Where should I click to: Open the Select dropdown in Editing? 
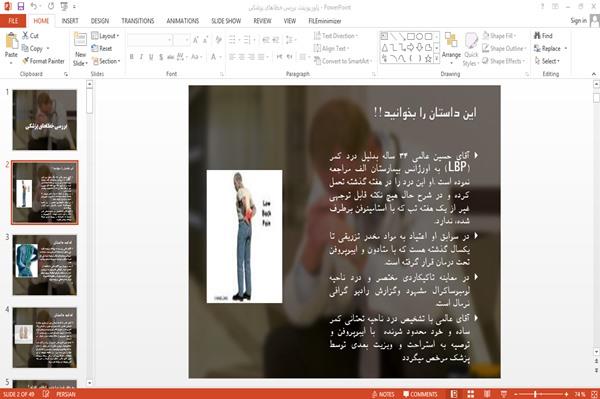point(548,61)
